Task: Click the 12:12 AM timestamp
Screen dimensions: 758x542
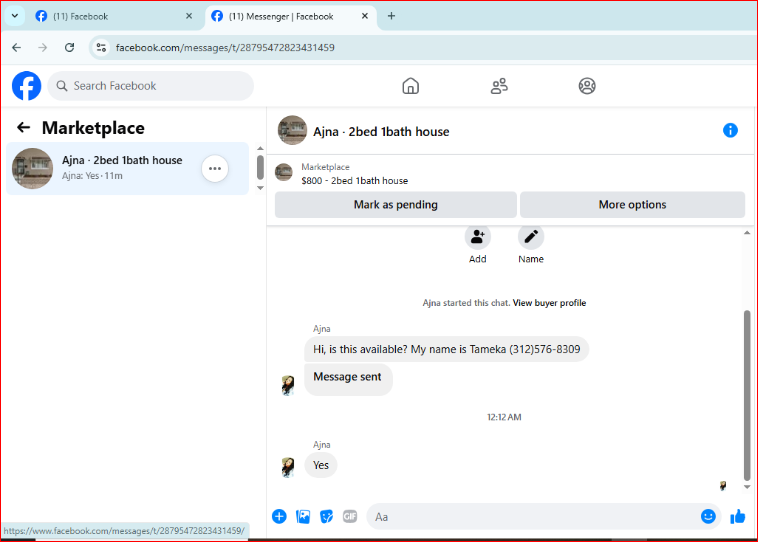Action: (504, 417)
